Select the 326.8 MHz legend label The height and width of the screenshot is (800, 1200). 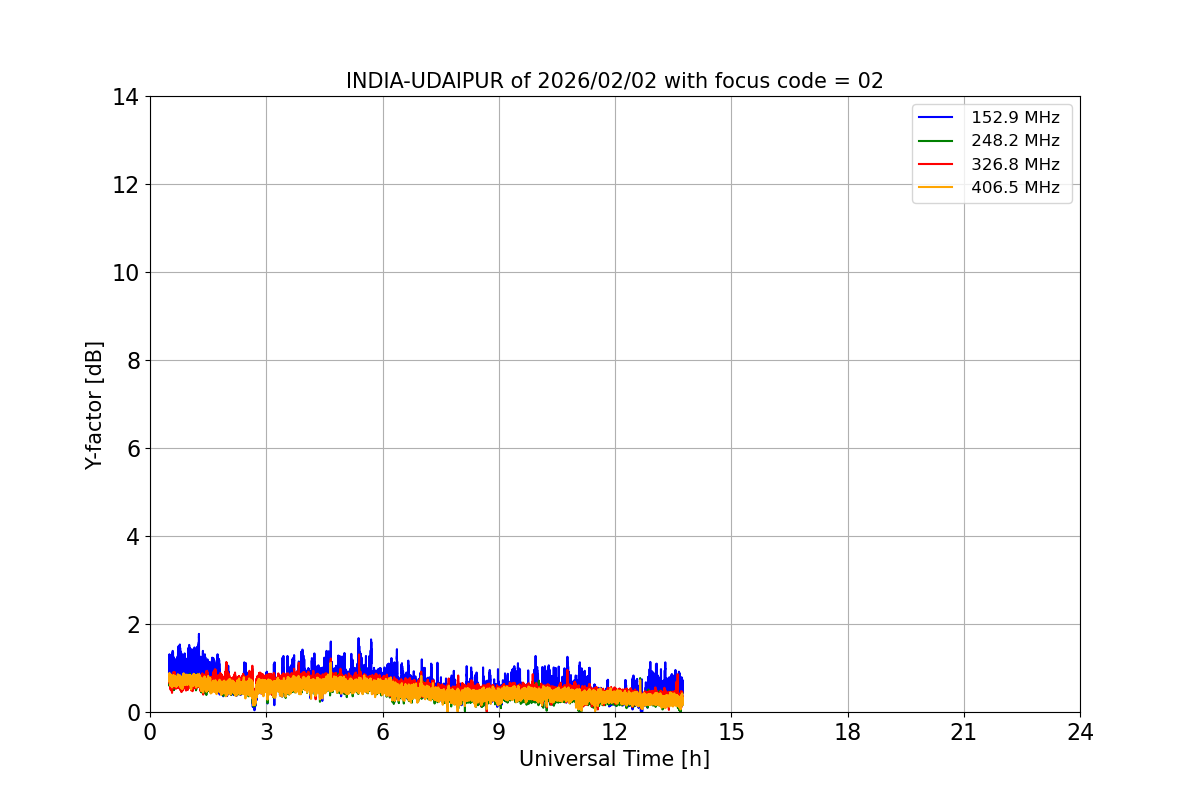(1016, 164)
